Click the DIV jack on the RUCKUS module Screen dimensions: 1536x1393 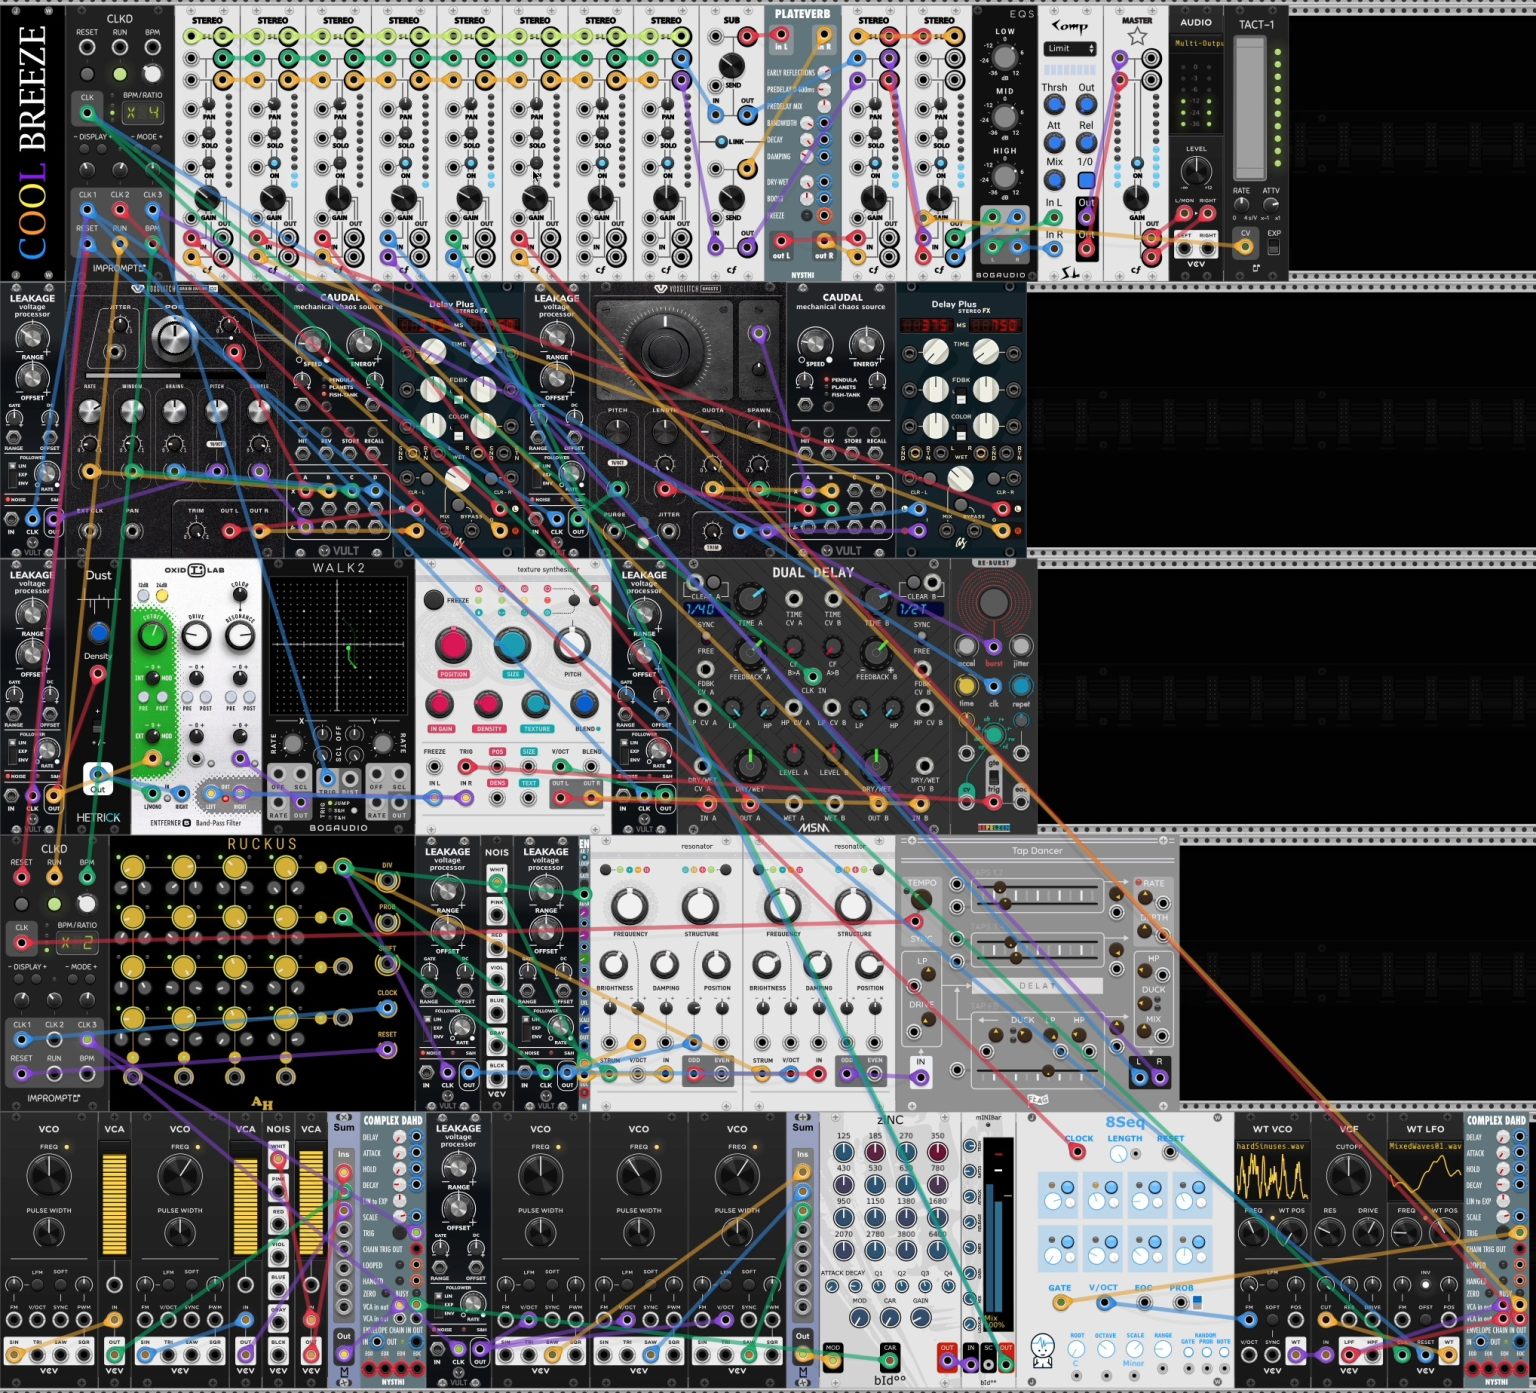click(387, 880)
